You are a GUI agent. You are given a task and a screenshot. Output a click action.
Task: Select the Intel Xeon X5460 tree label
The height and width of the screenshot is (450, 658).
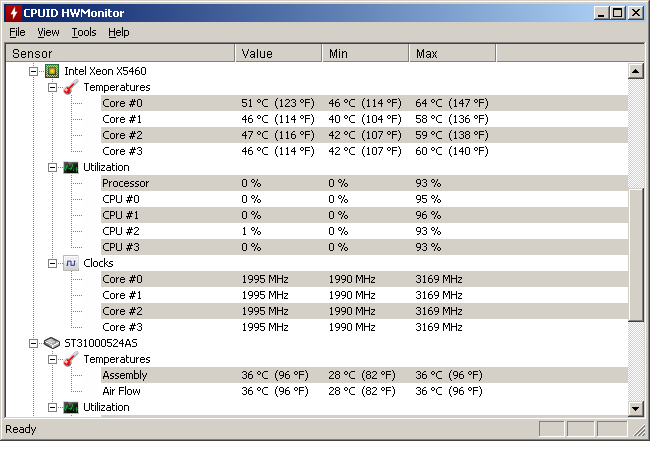coord(105,71)
